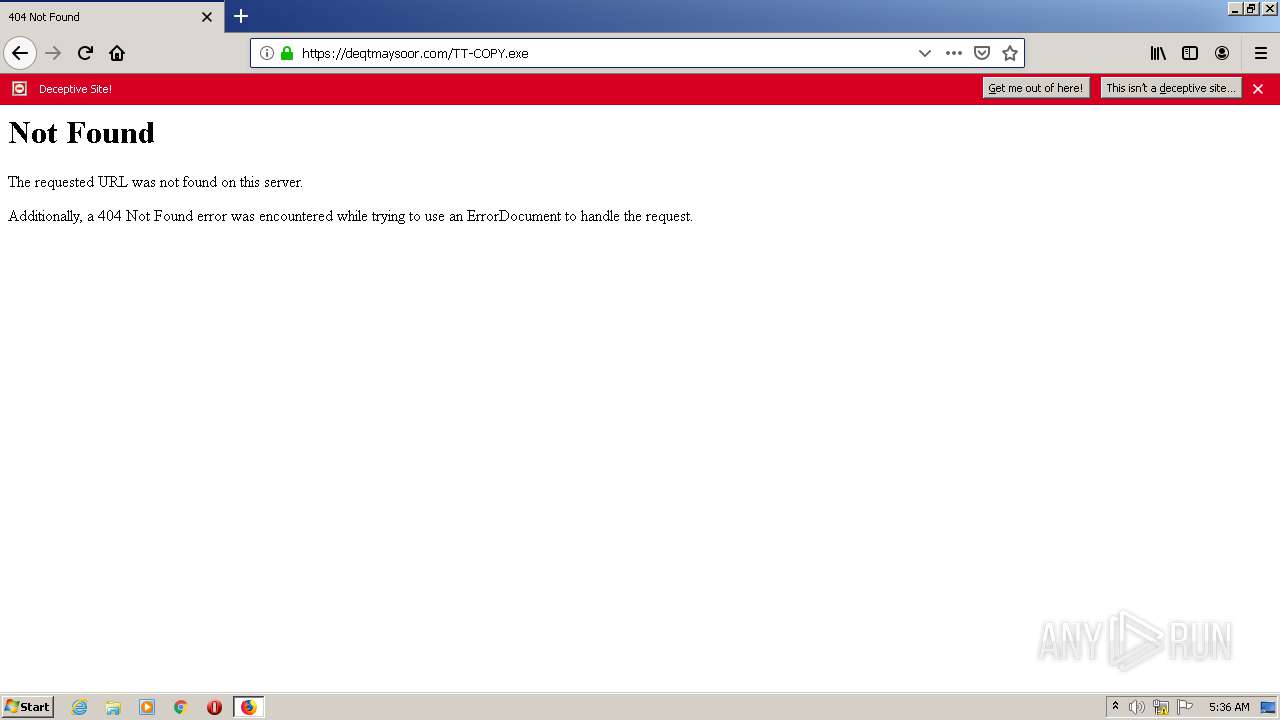1280x720 pixels.
Task: Open the volume speaker tray icon
Action: click(1137, 707)
